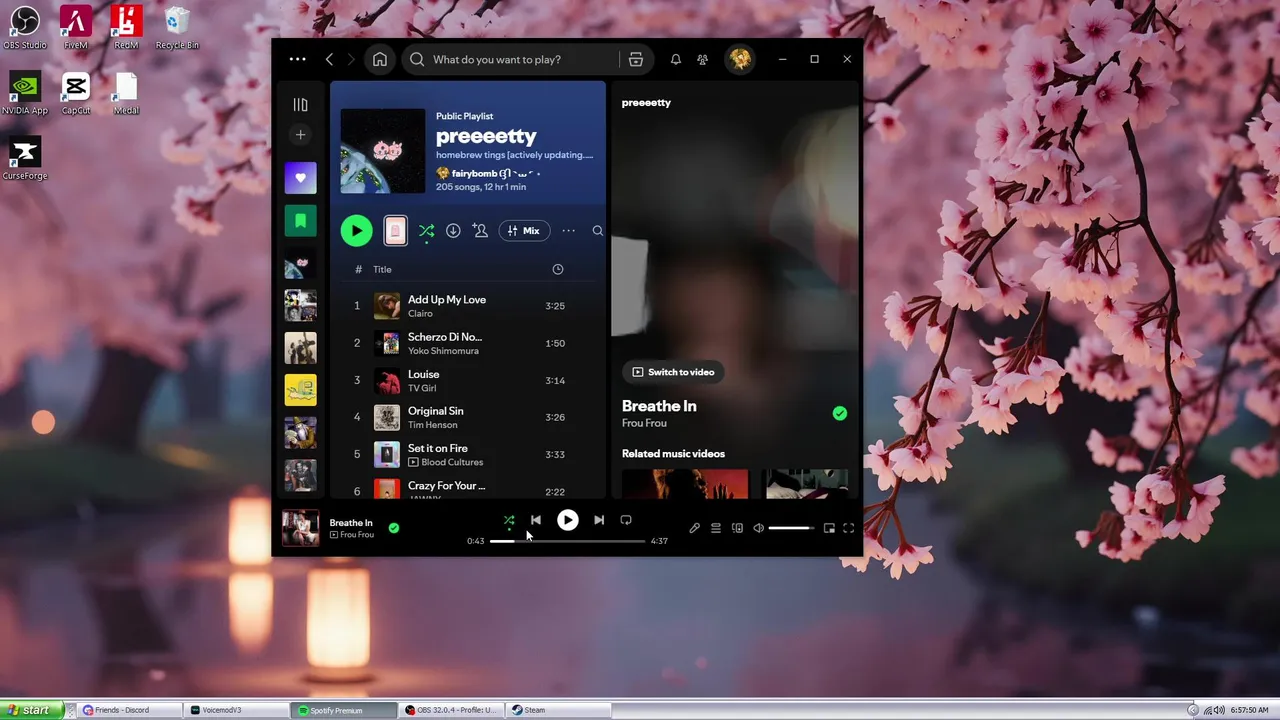Viewport: 1280px width, 720px height.
Task: Play the preeeetty playlist with green button
Action: [x=356, y=231]
